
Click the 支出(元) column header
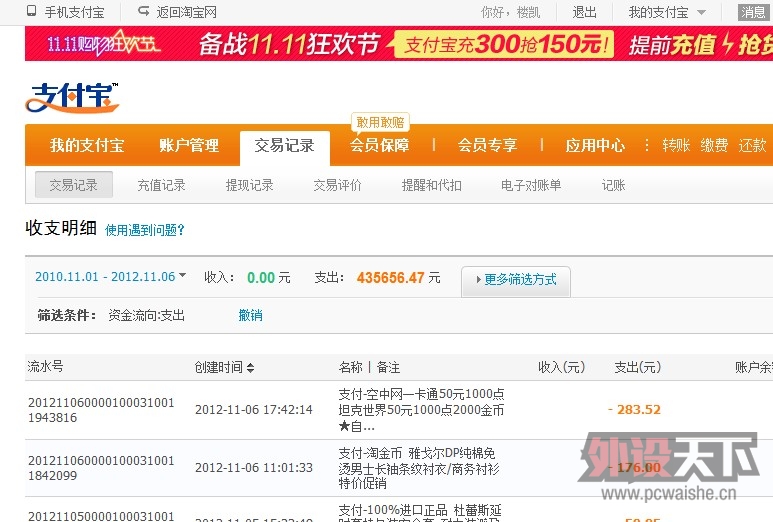[x=638, y=367]
